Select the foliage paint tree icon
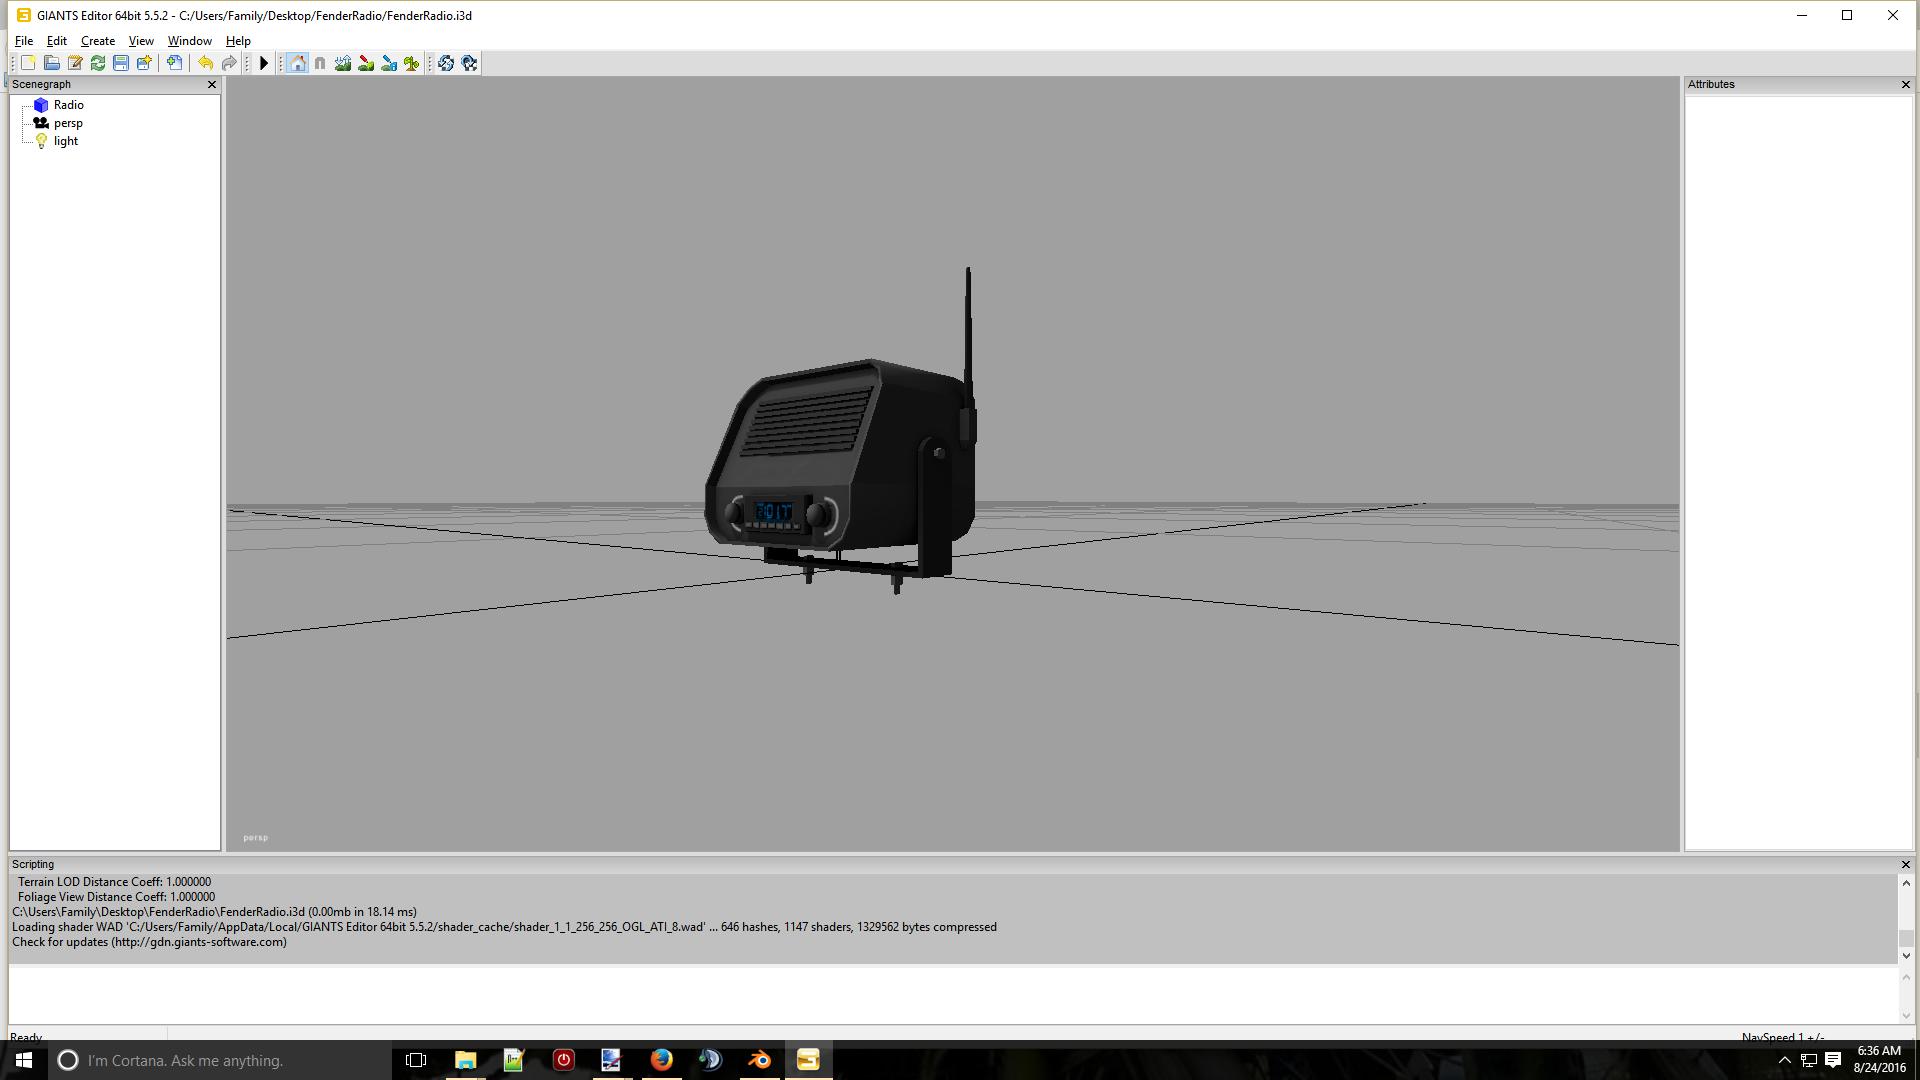Image resolution: width=1920 pixels, height=1080 pixels. 412,63
